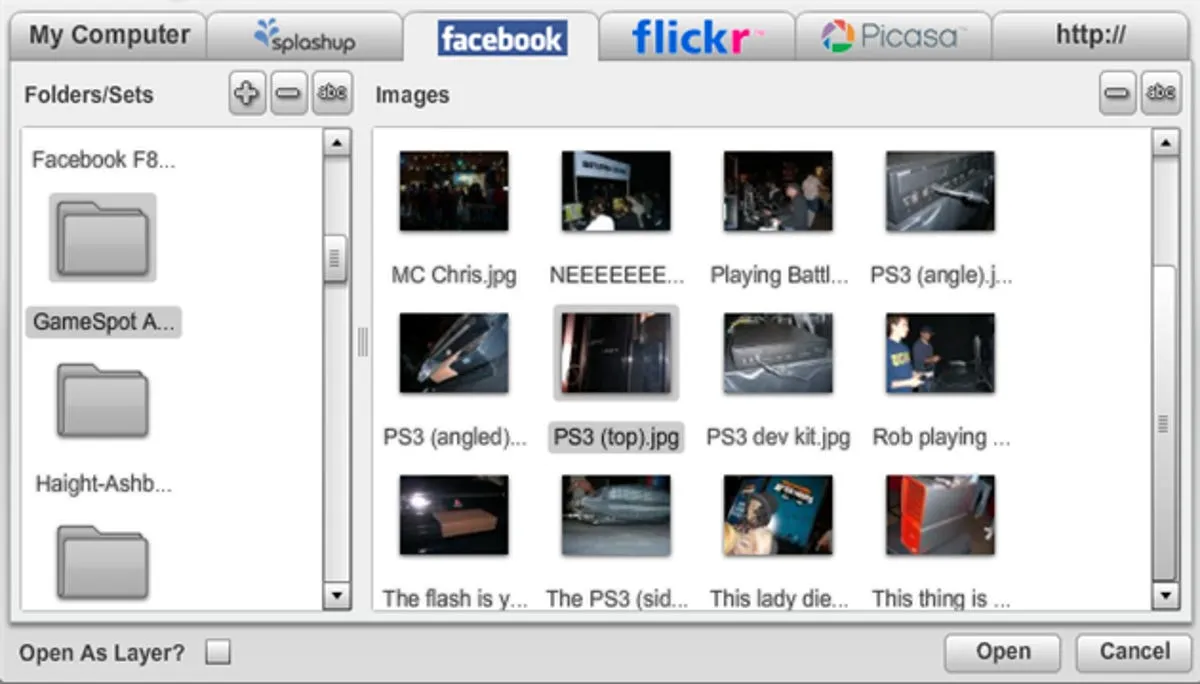Click folders list scroll up arrow
The image size is (1200, 684).
[x=336, y=144]
